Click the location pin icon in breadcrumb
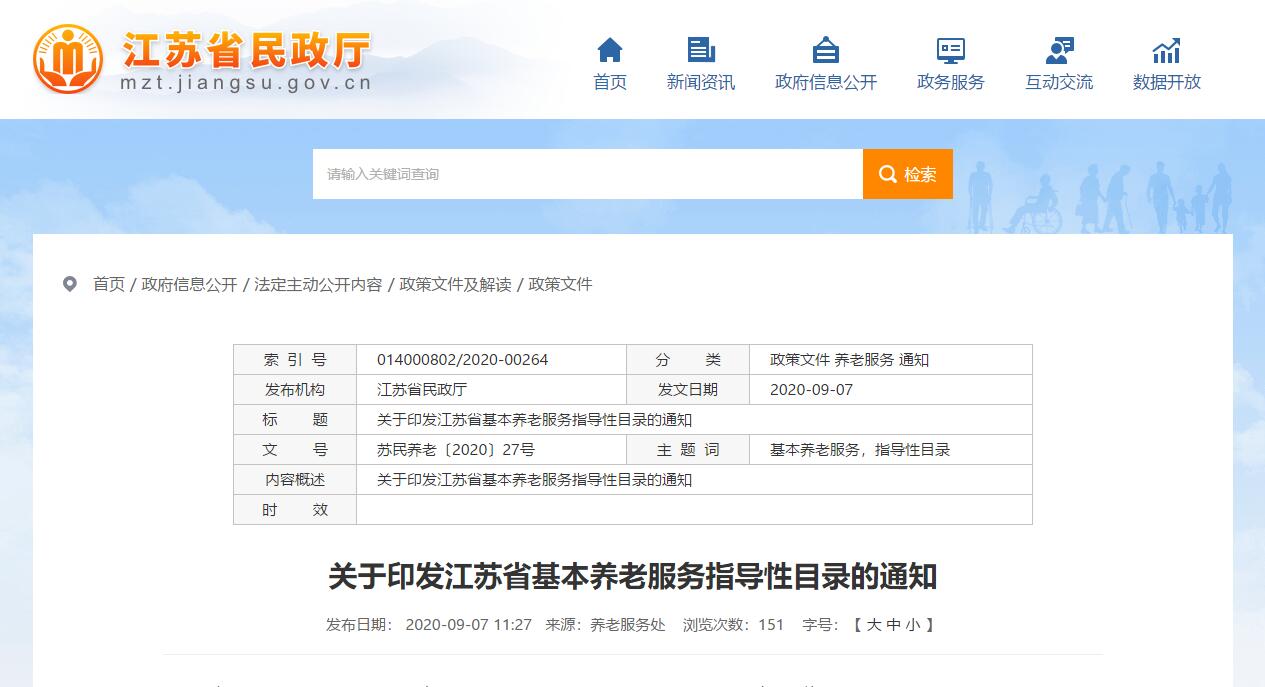The image size is (1265, 687). (x=70, y=284)
